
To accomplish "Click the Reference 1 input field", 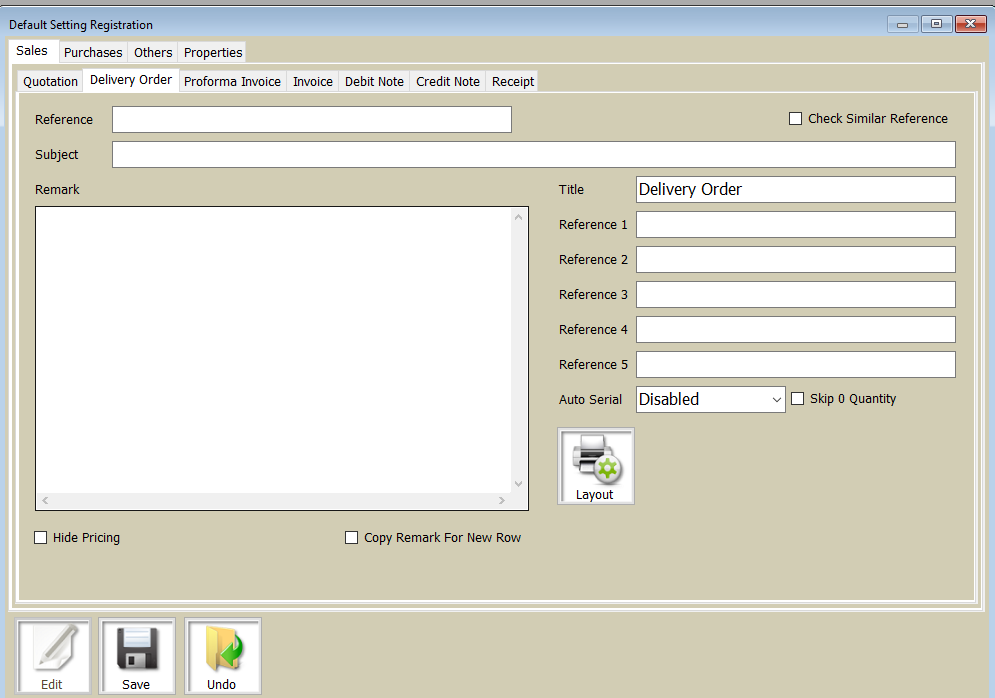I will point(796,225).
